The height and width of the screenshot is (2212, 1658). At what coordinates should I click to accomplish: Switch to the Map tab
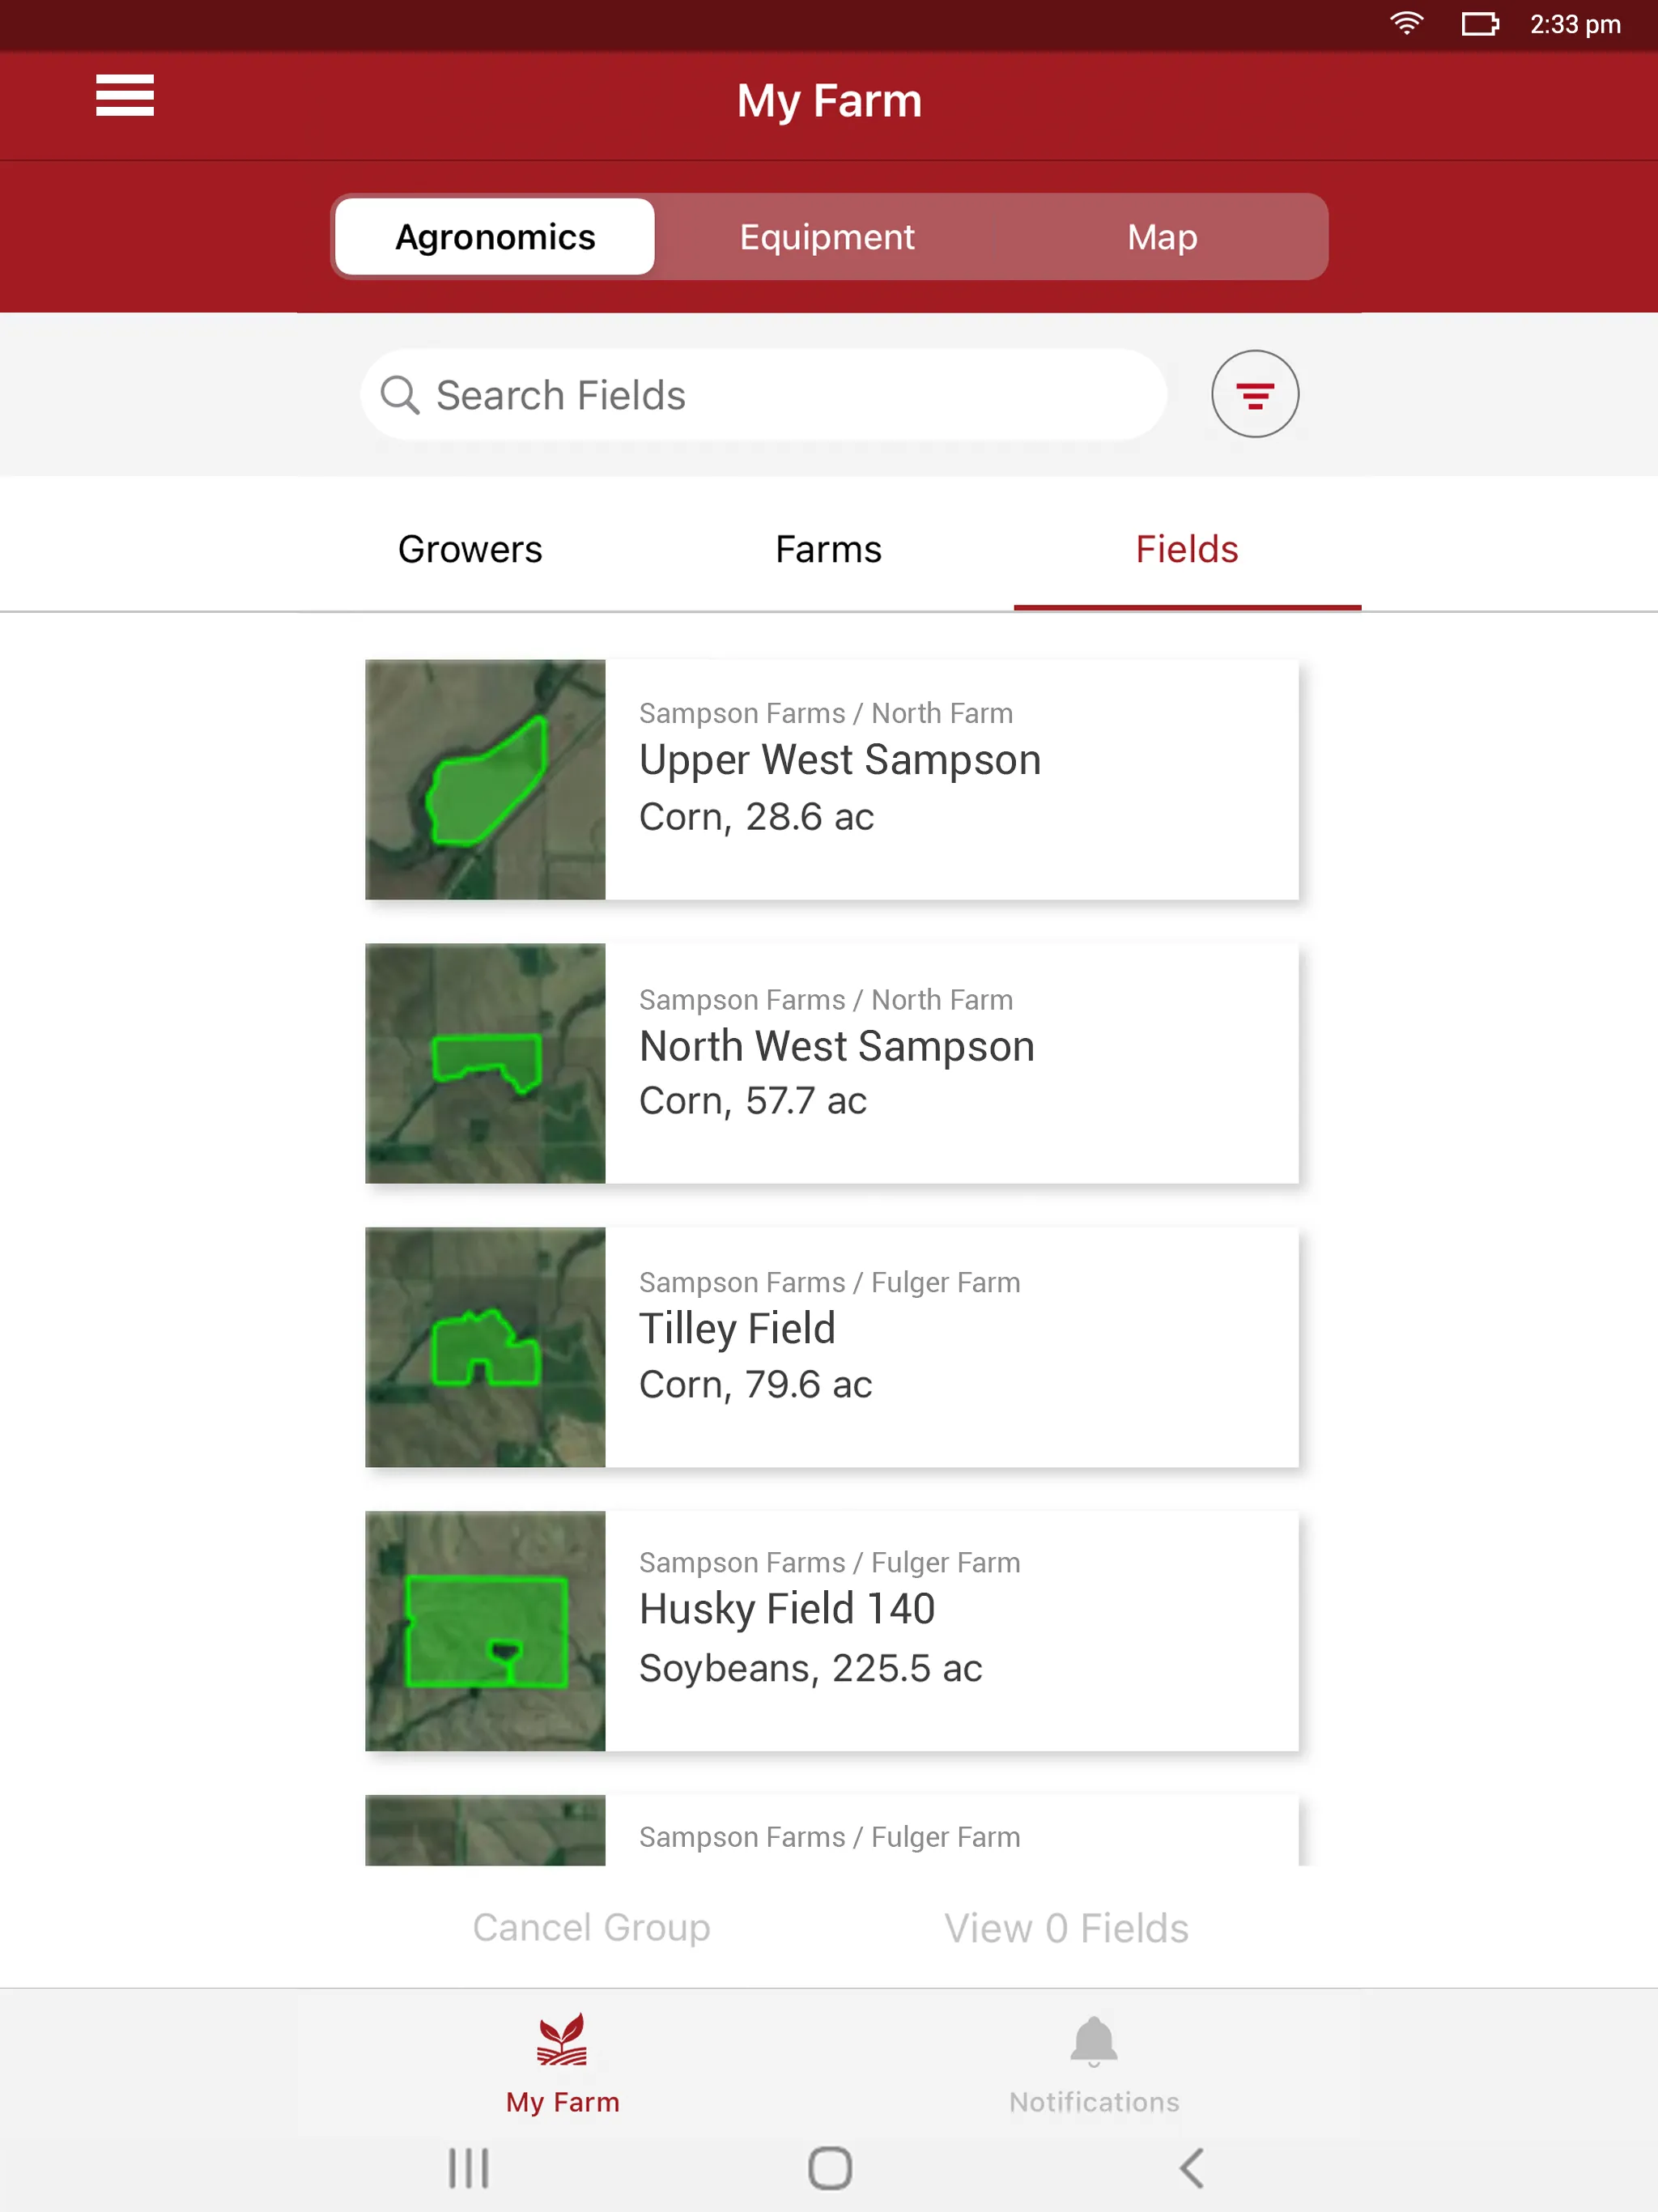pos(1160,235)
